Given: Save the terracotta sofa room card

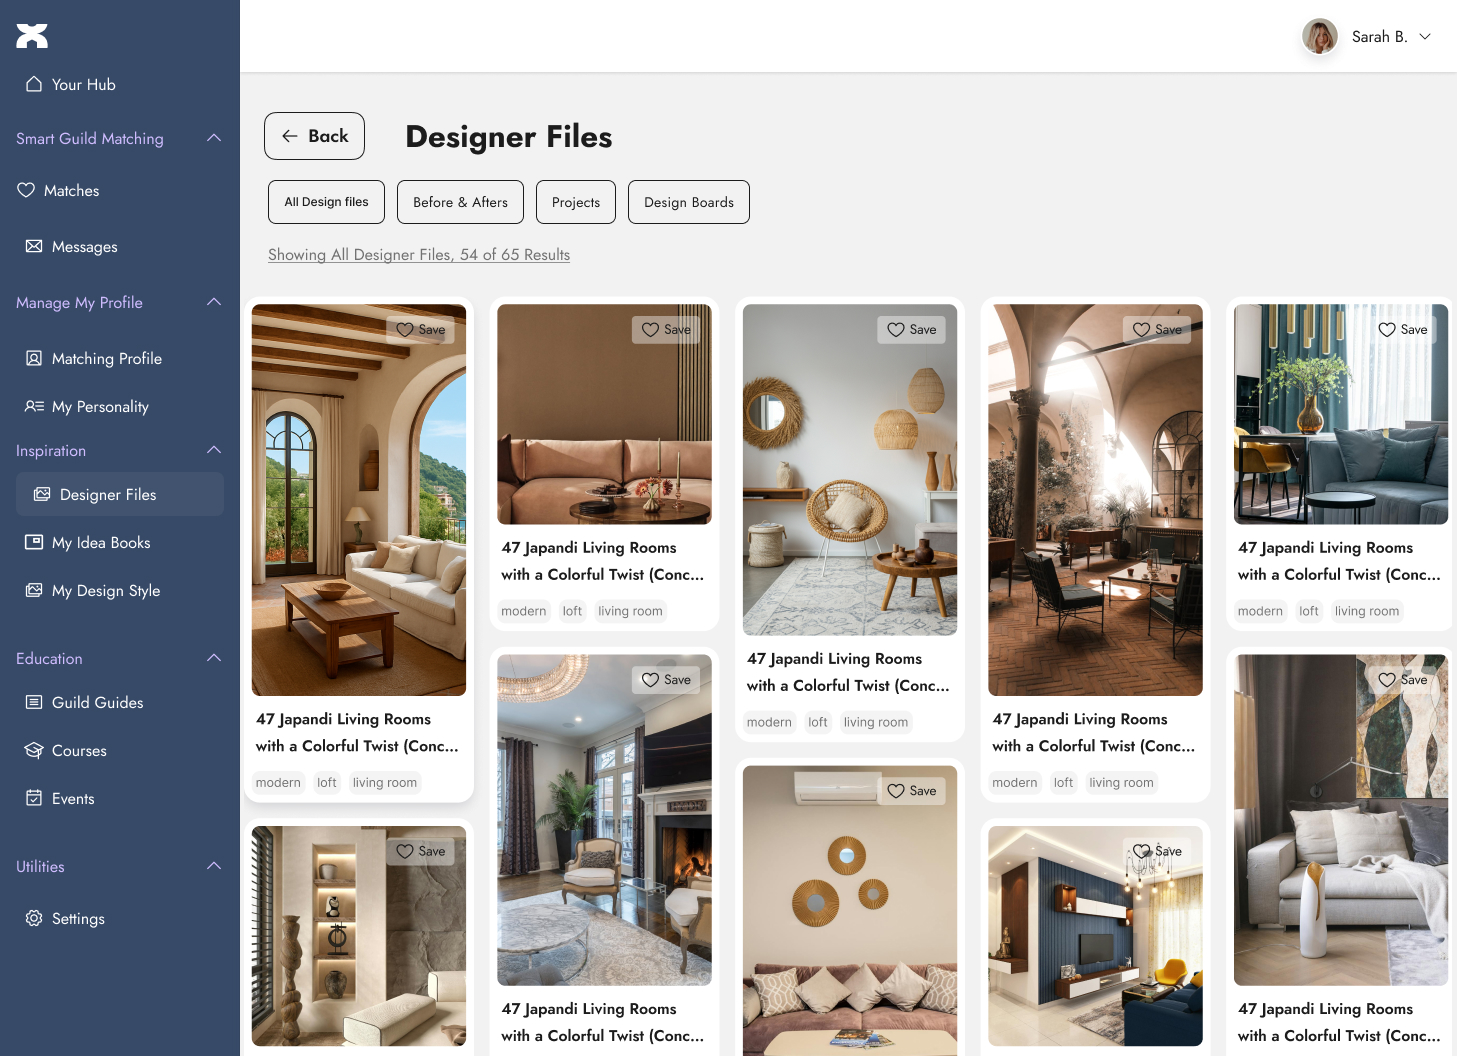Looking at the screenshot, I should [667, 330].
